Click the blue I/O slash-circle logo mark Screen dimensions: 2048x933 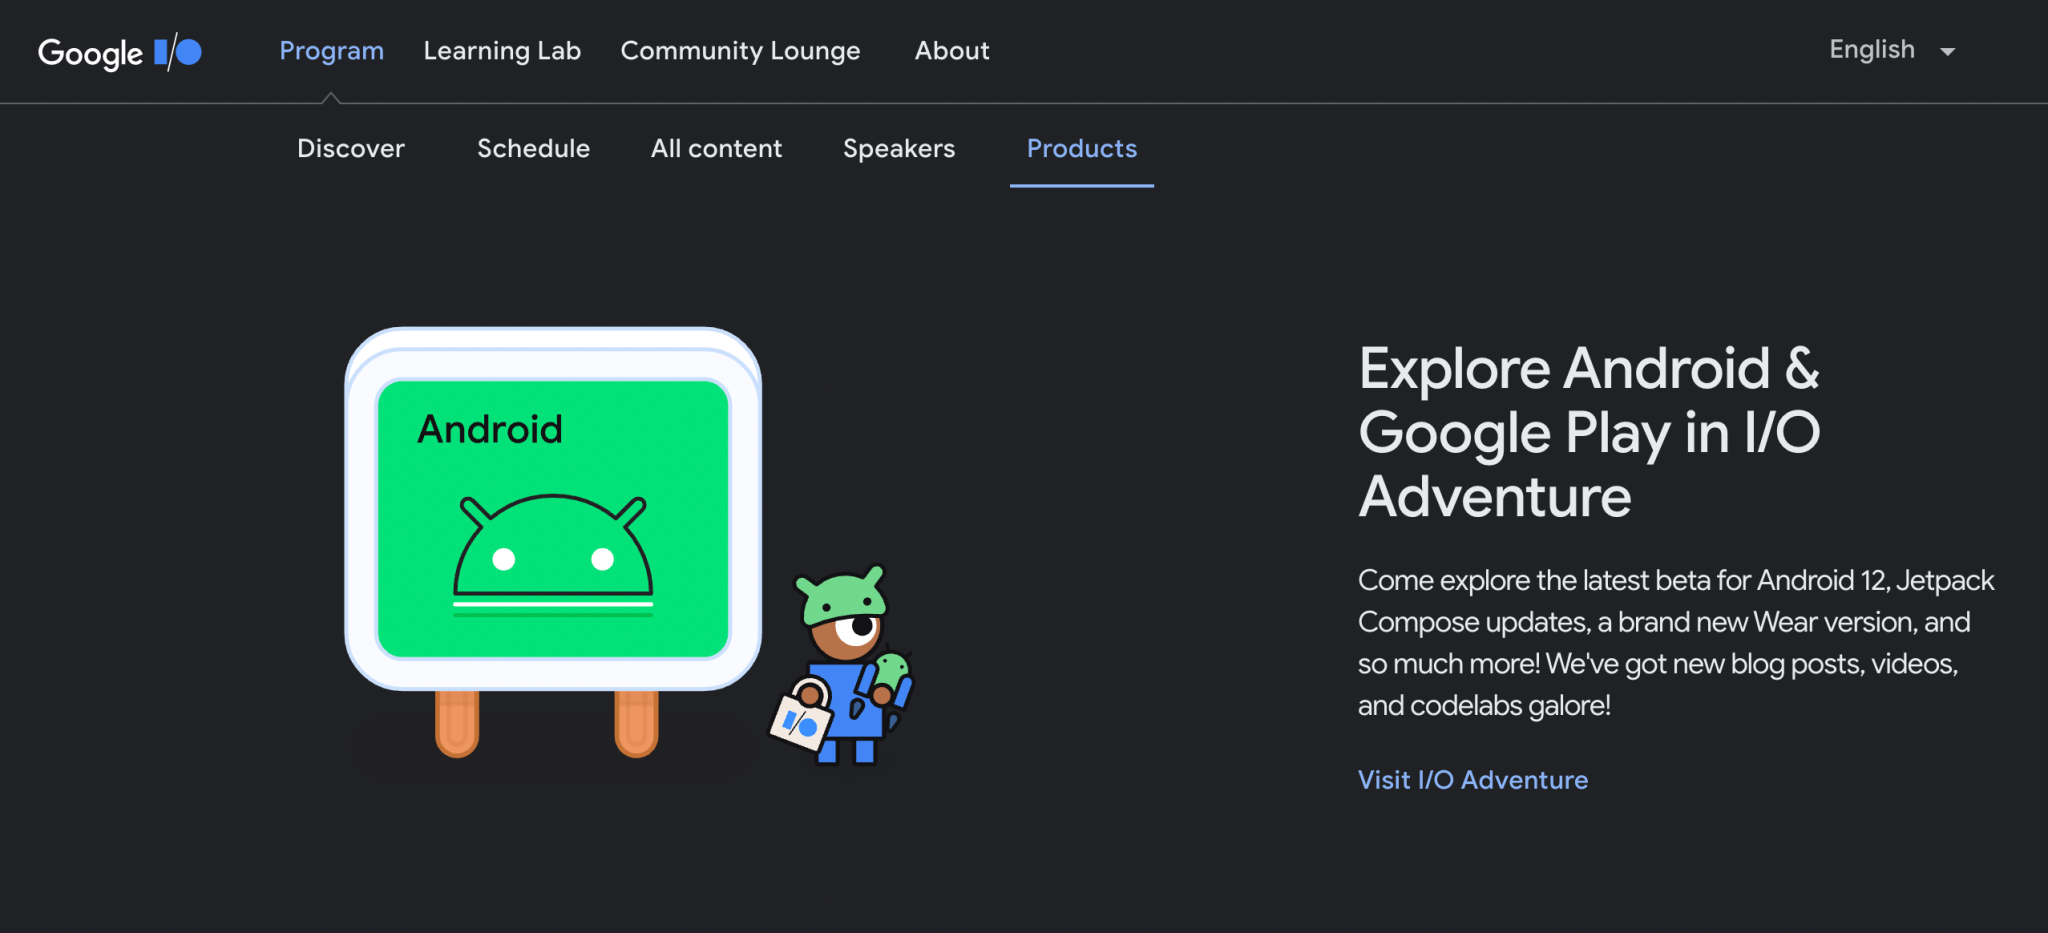pyautogui.click(x=178, y=52)
